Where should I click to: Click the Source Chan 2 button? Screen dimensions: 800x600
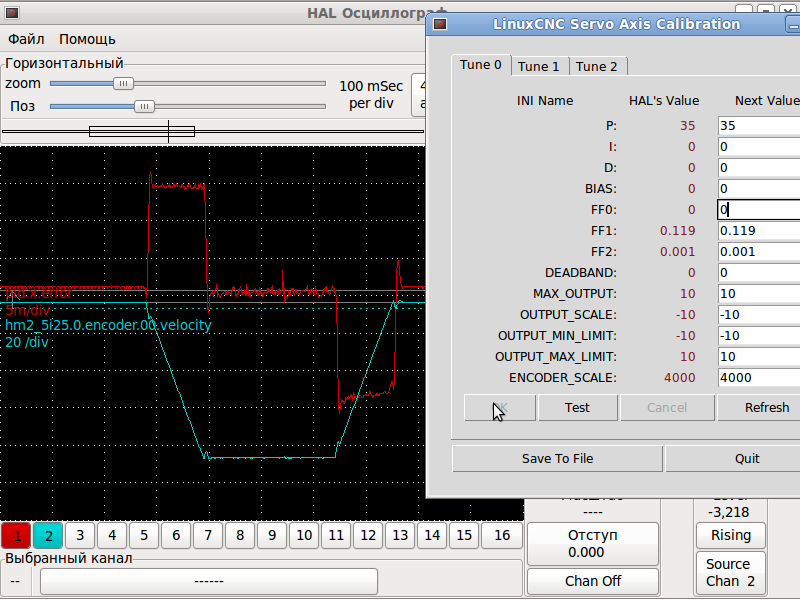coord(731,573)
